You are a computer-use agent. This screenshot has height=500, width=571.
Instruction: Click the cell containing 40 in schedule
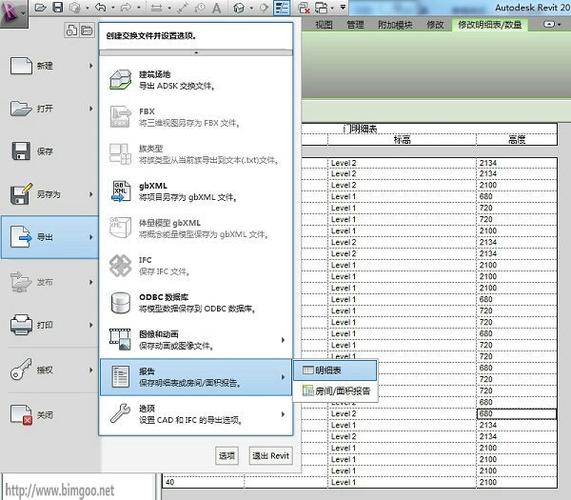204,482
